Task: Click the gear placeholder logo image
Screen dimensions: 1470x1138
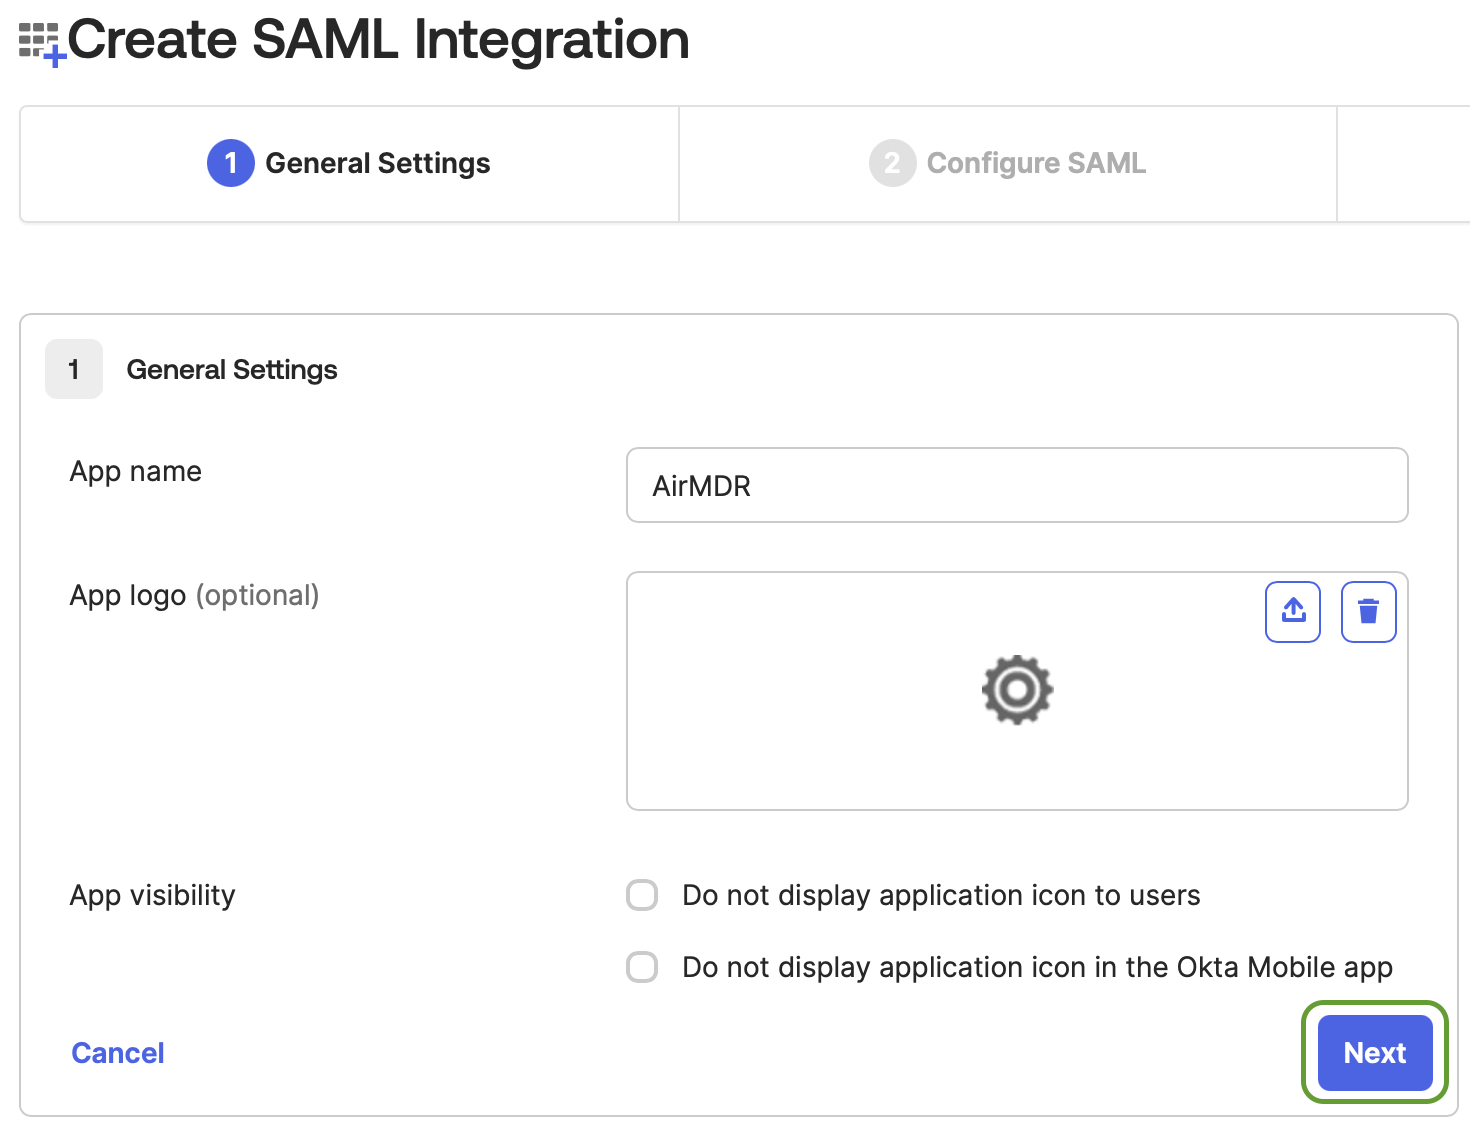Action: [1017, 690]
